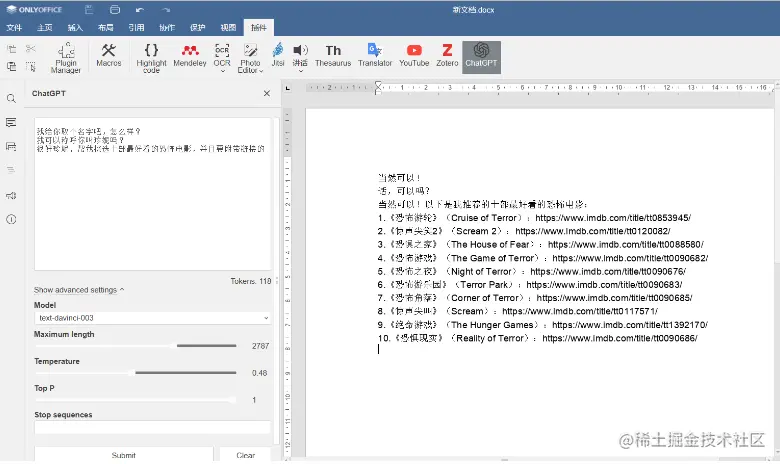Switch to the 保护 (Protection) tab
The height and width of the screenshot is (464, 780).
[197, 27]
